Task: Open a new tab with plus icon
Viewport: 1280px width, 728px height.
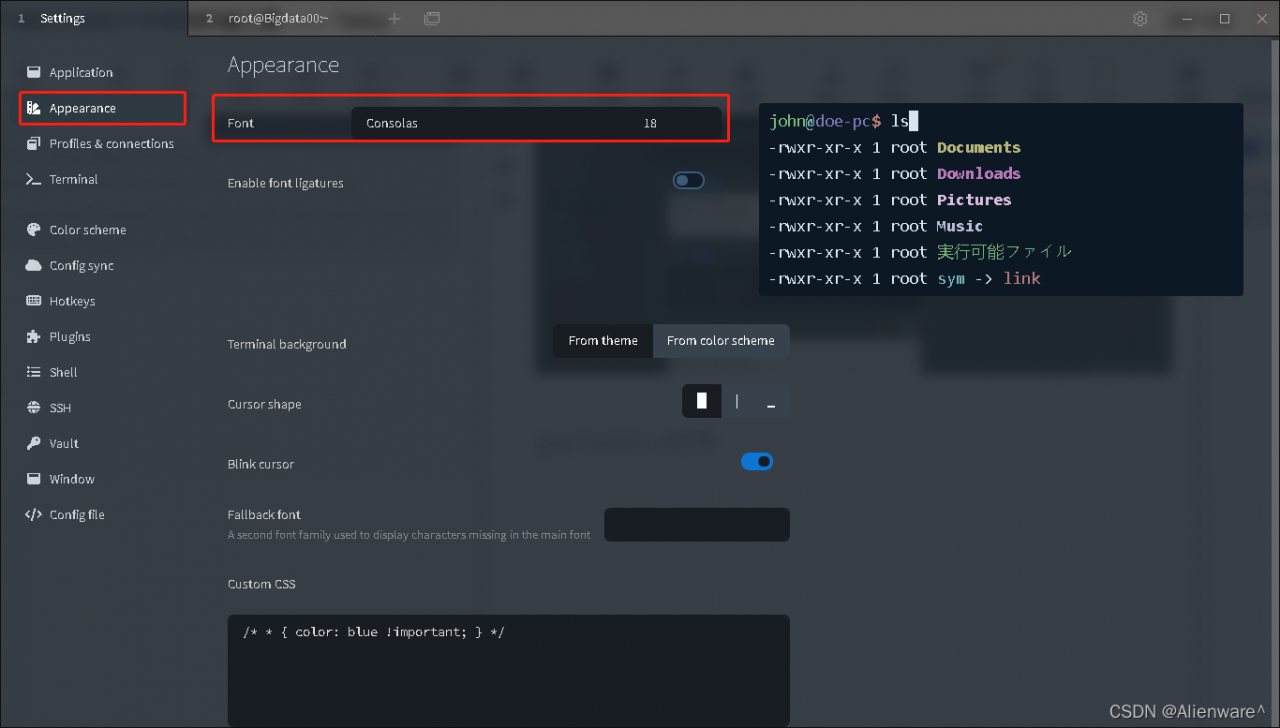Action: point(394,18)
